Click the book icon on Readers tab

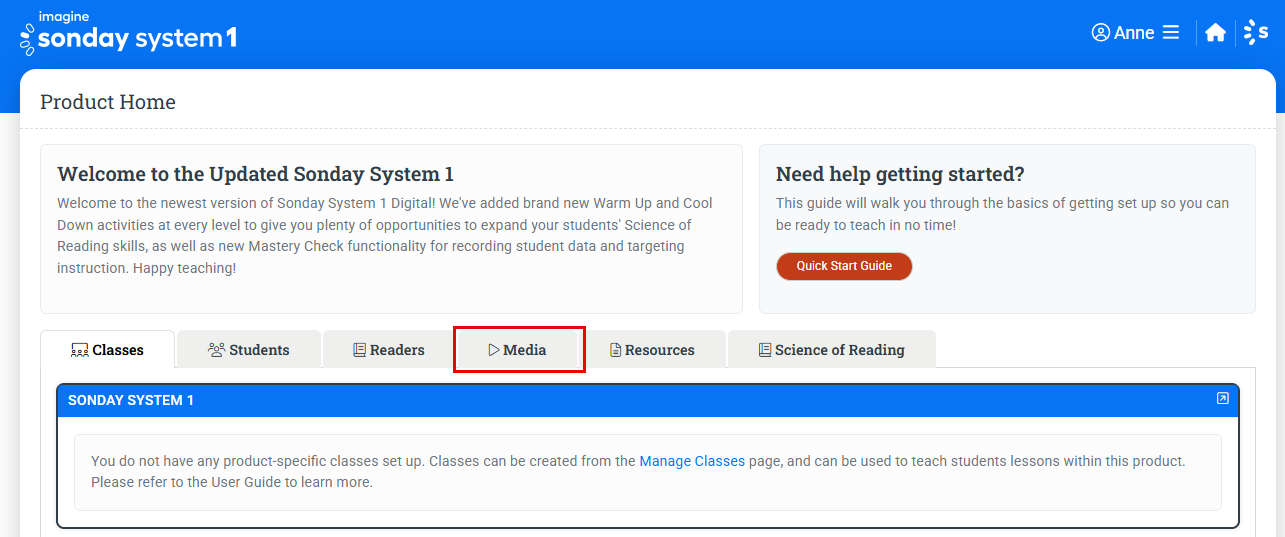click(359, 350)
